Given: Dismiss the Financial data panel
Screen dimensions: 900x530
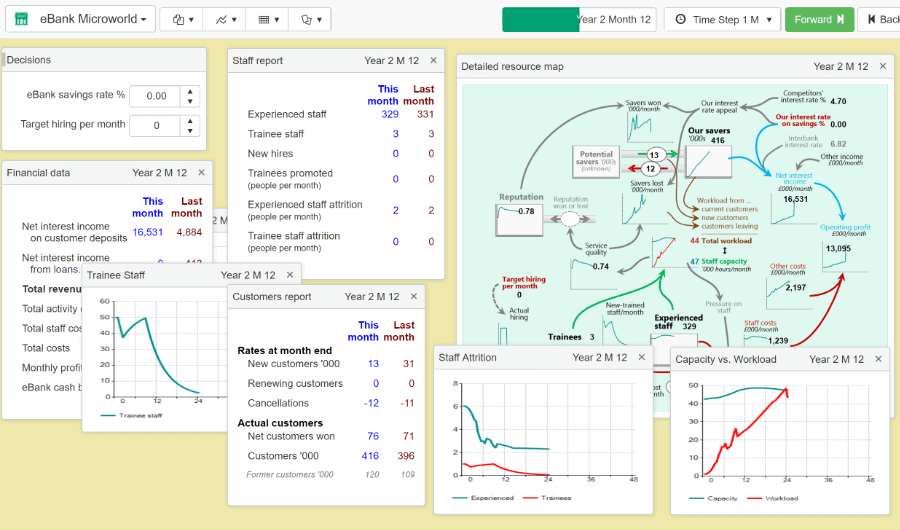Looking at the screenshot, I should click(x=200, y=173).
